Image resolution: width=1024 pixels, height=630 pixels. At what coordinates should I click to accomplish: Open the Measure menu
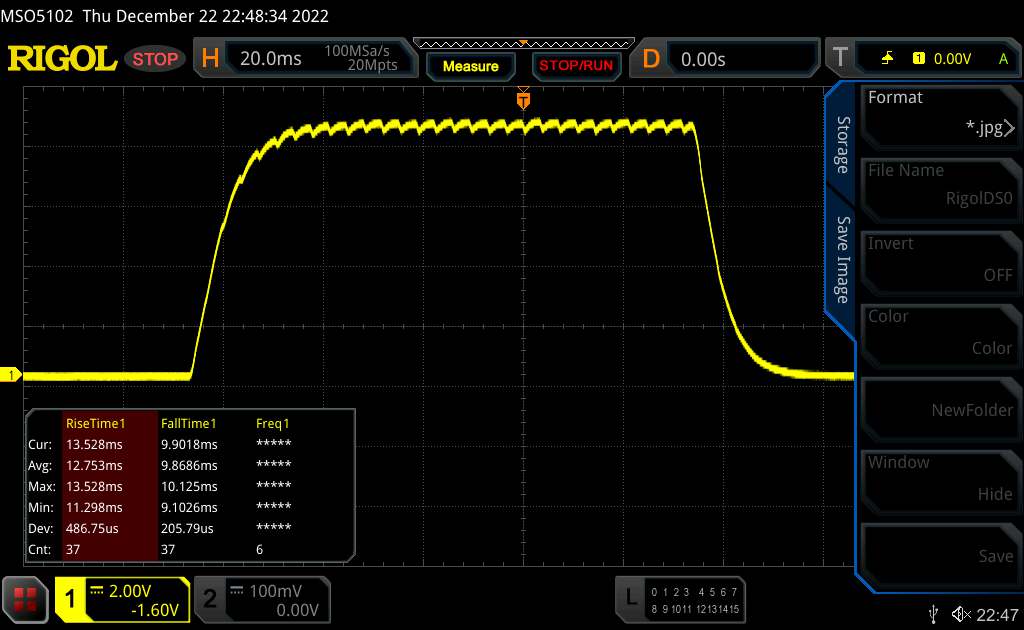click(470, 66)
